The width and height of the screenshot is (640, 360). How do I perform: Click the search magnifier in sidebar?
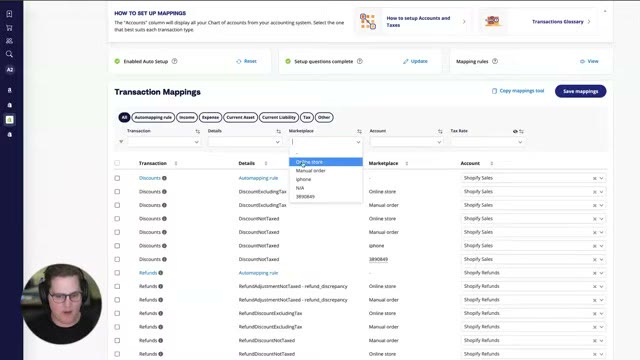(9, 54)
